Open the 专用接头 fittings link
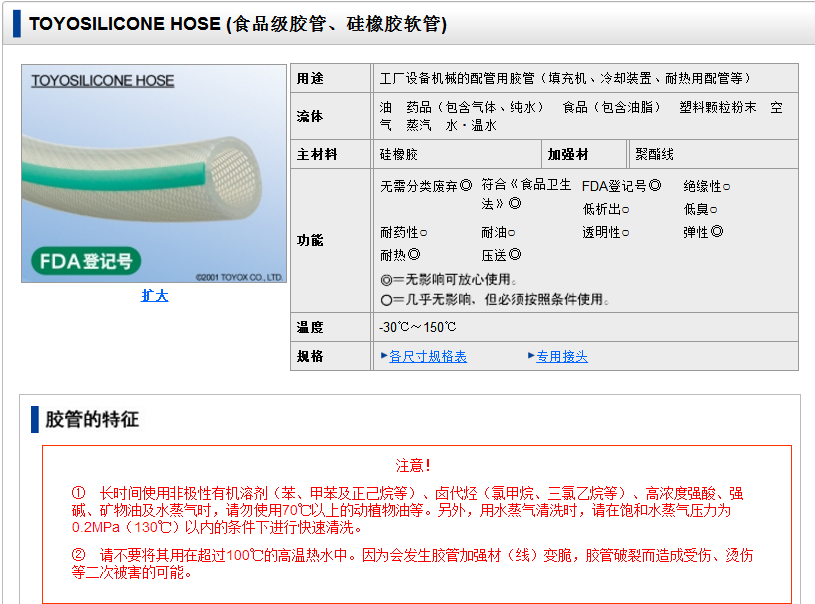 [562, 357]
